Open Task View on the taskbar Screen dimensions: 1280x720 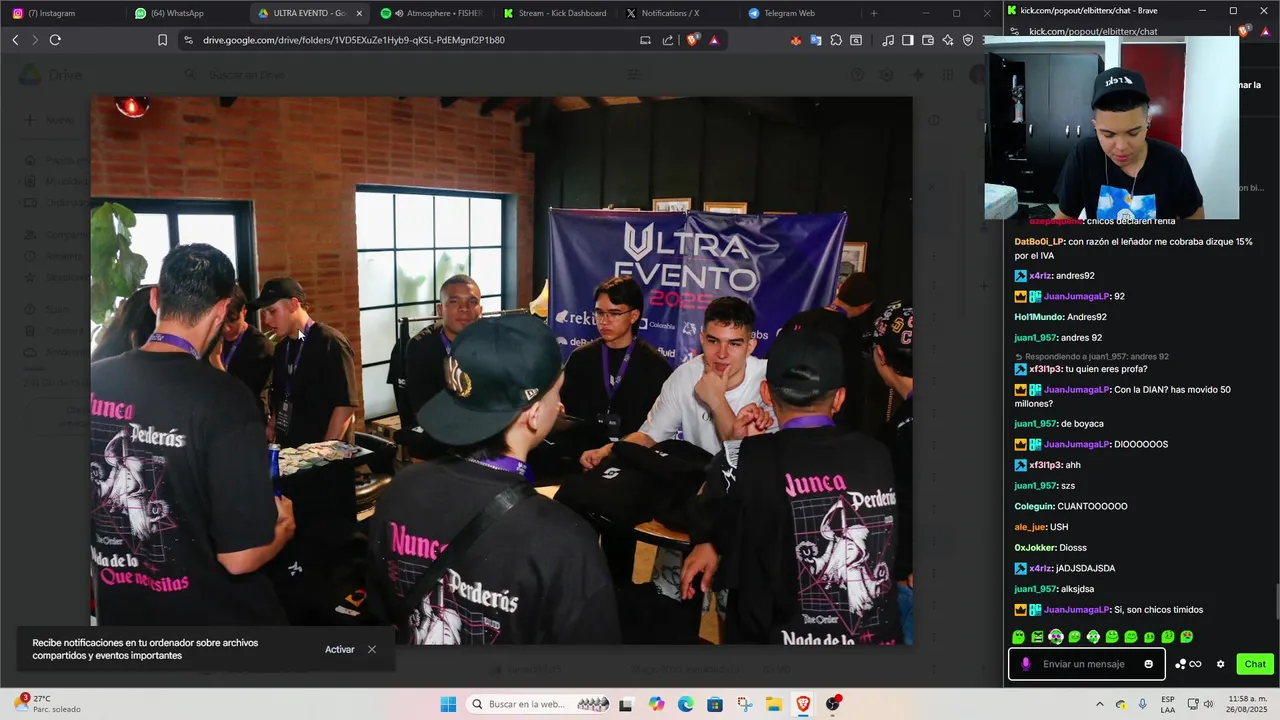[x=626, y=704]
